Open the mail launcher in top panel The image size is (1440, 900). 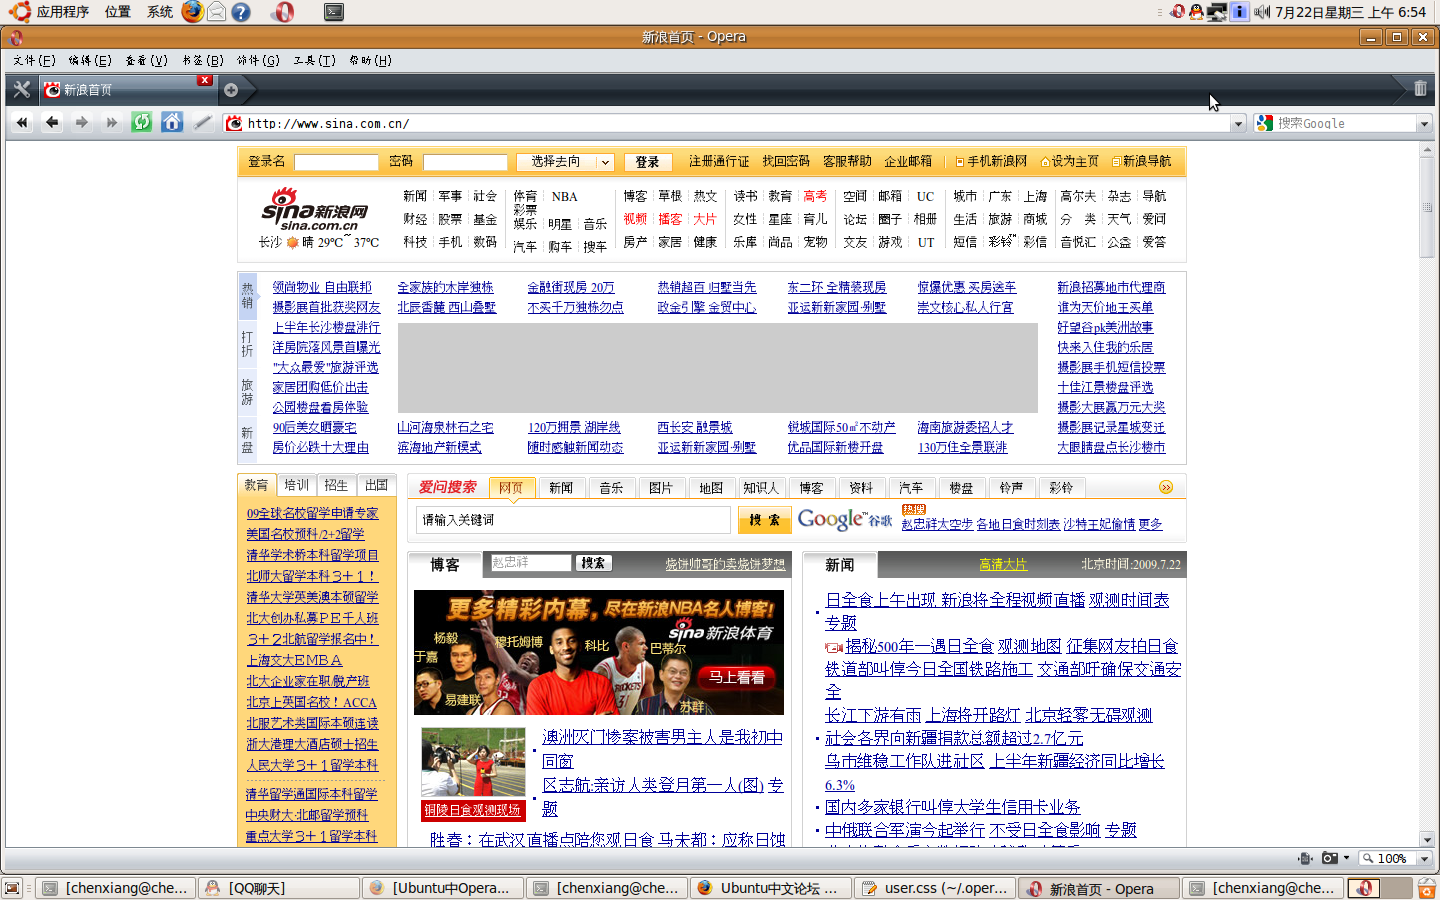click(x=216, y=12)
